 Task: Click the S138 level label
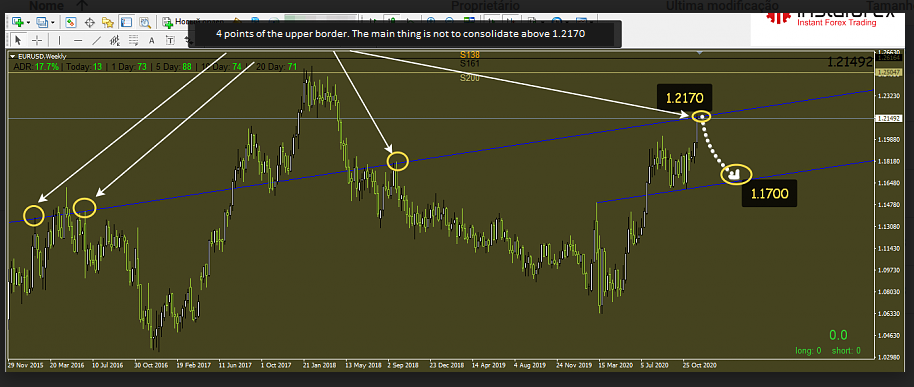[x=470, y=54]
